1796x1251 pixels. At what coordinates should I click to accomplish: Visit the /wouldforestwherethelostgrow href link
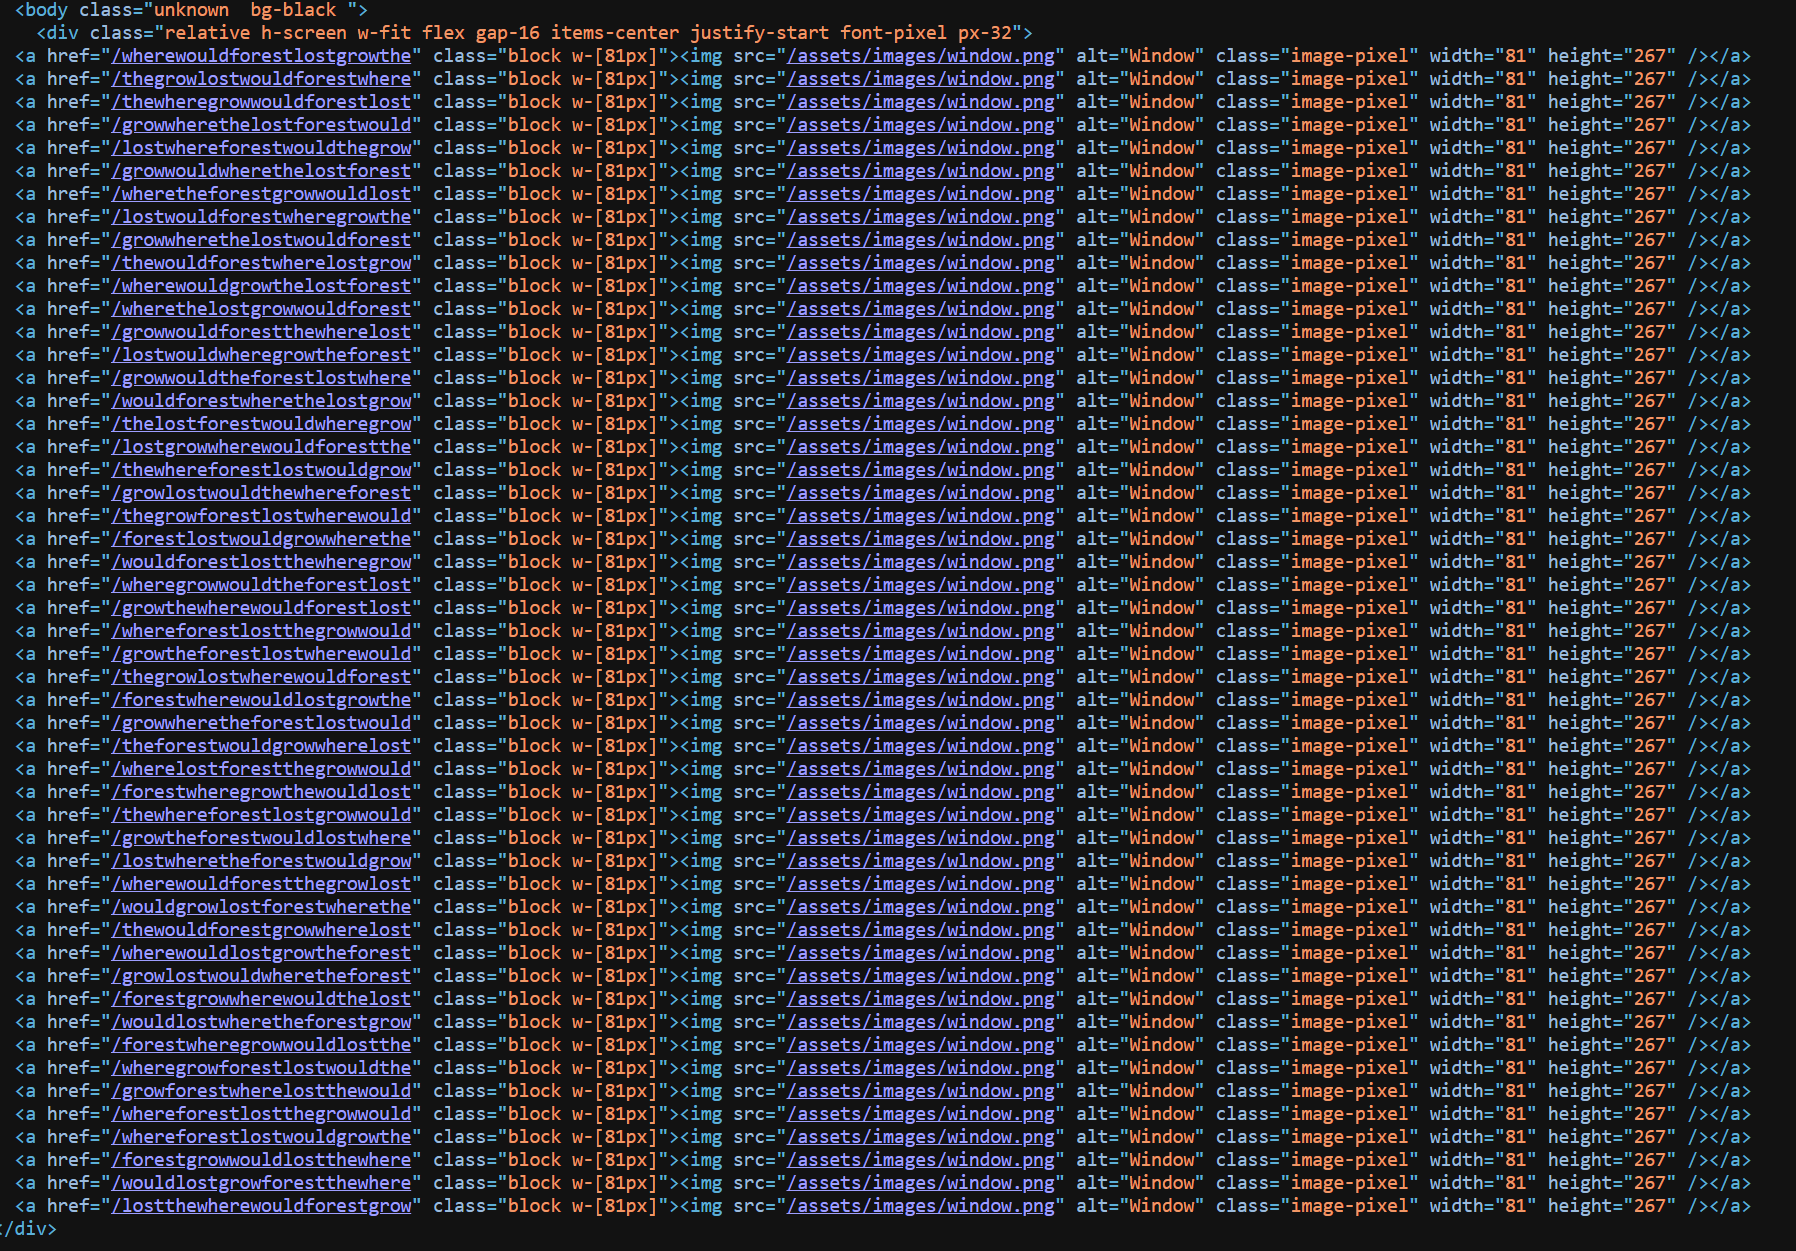point(261,401)
